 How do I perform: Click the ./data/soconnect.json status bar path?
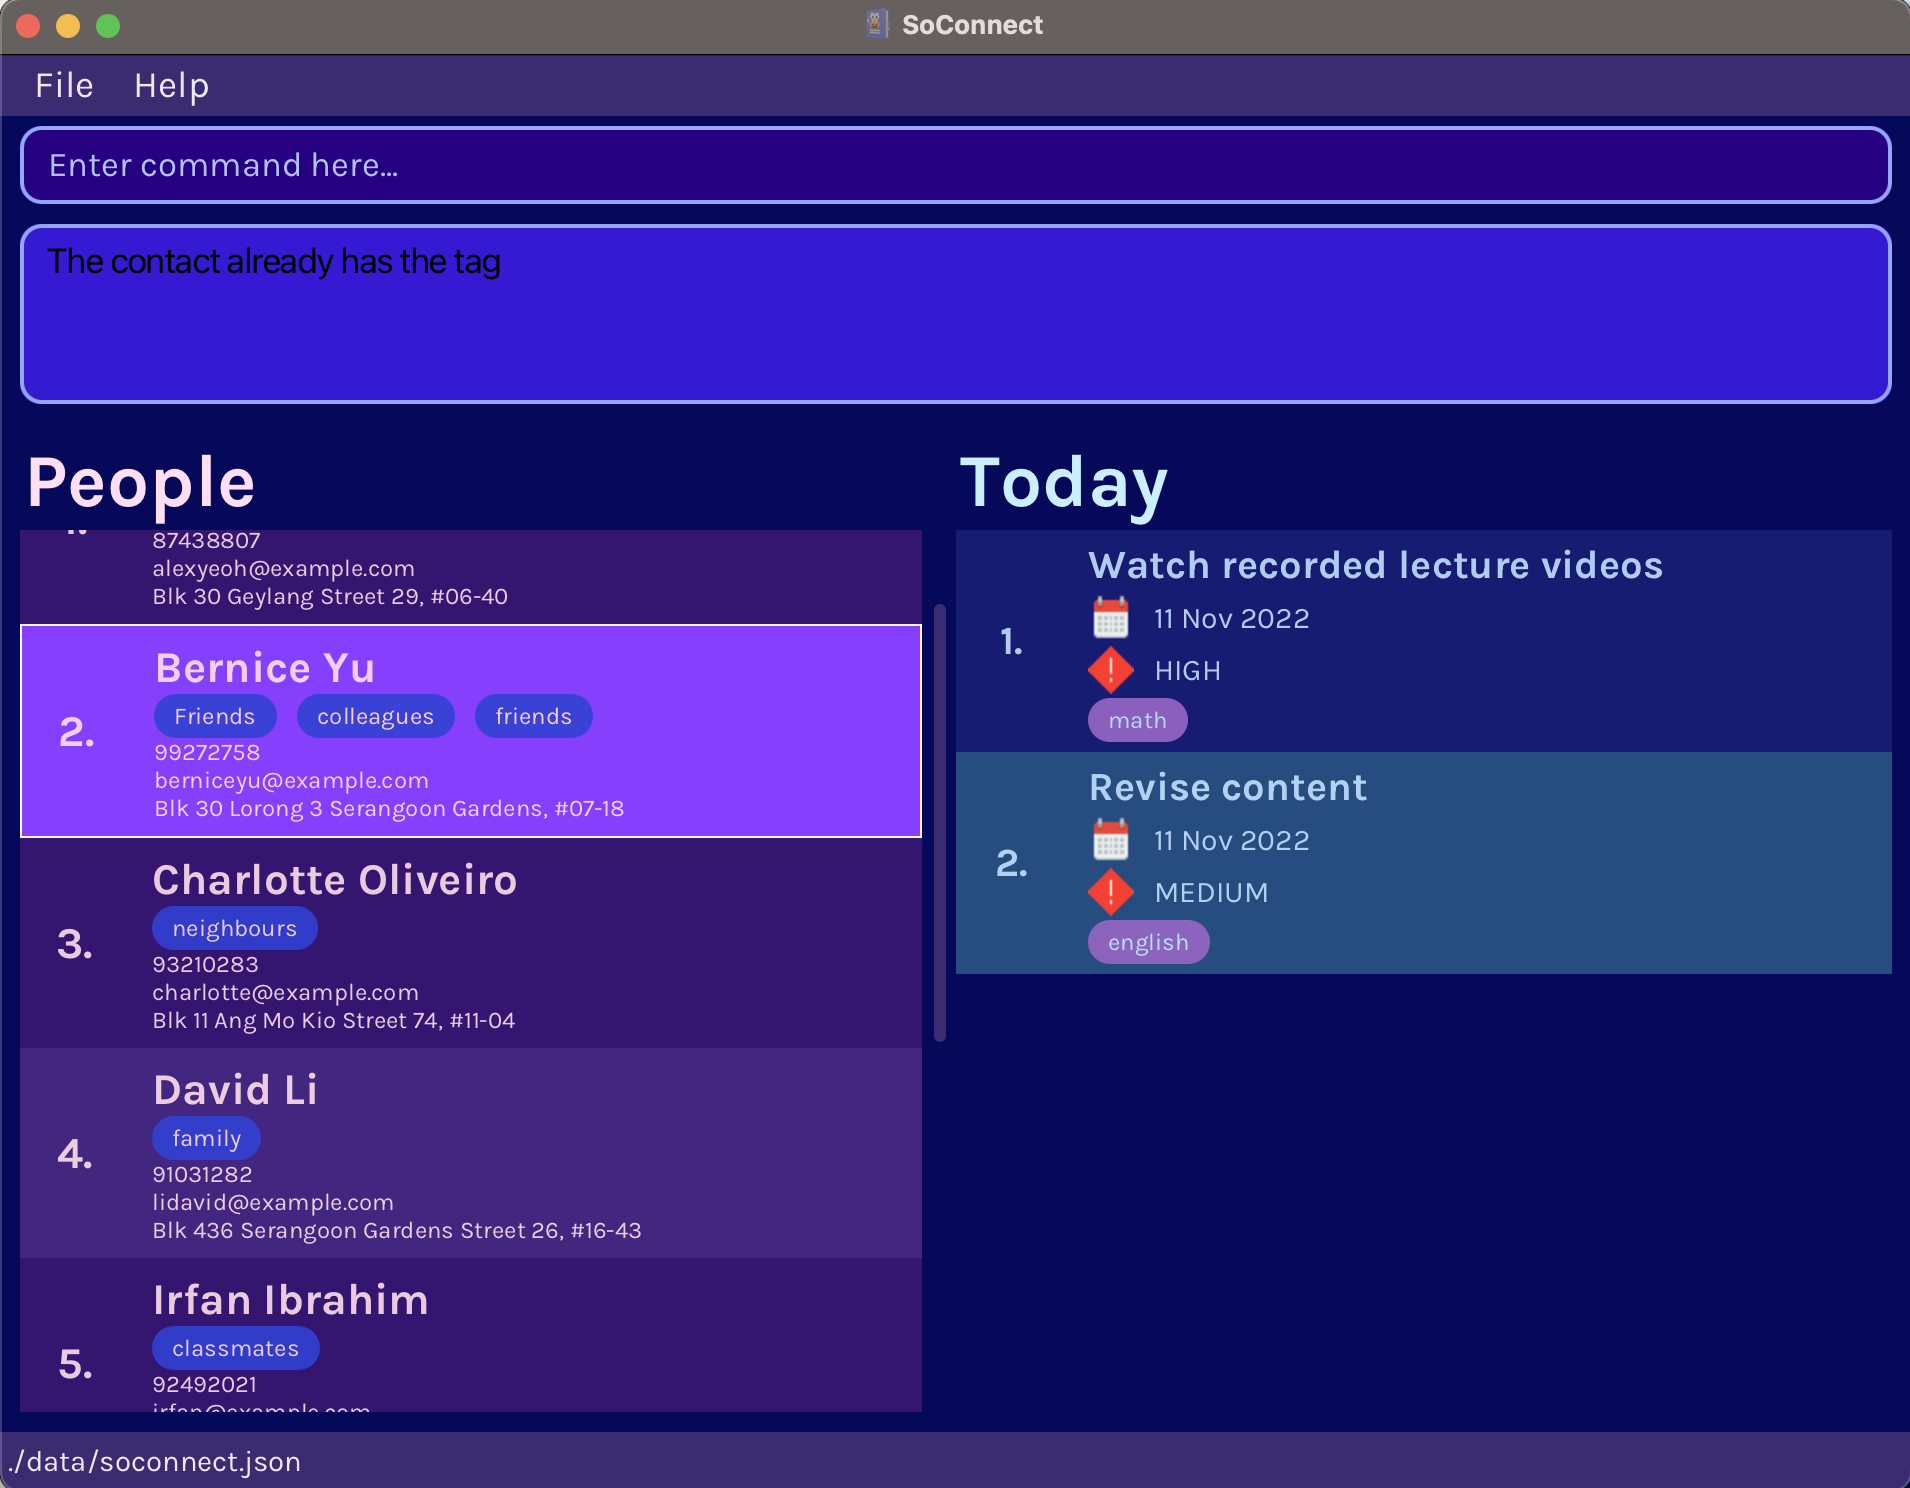click(155, 1461)
